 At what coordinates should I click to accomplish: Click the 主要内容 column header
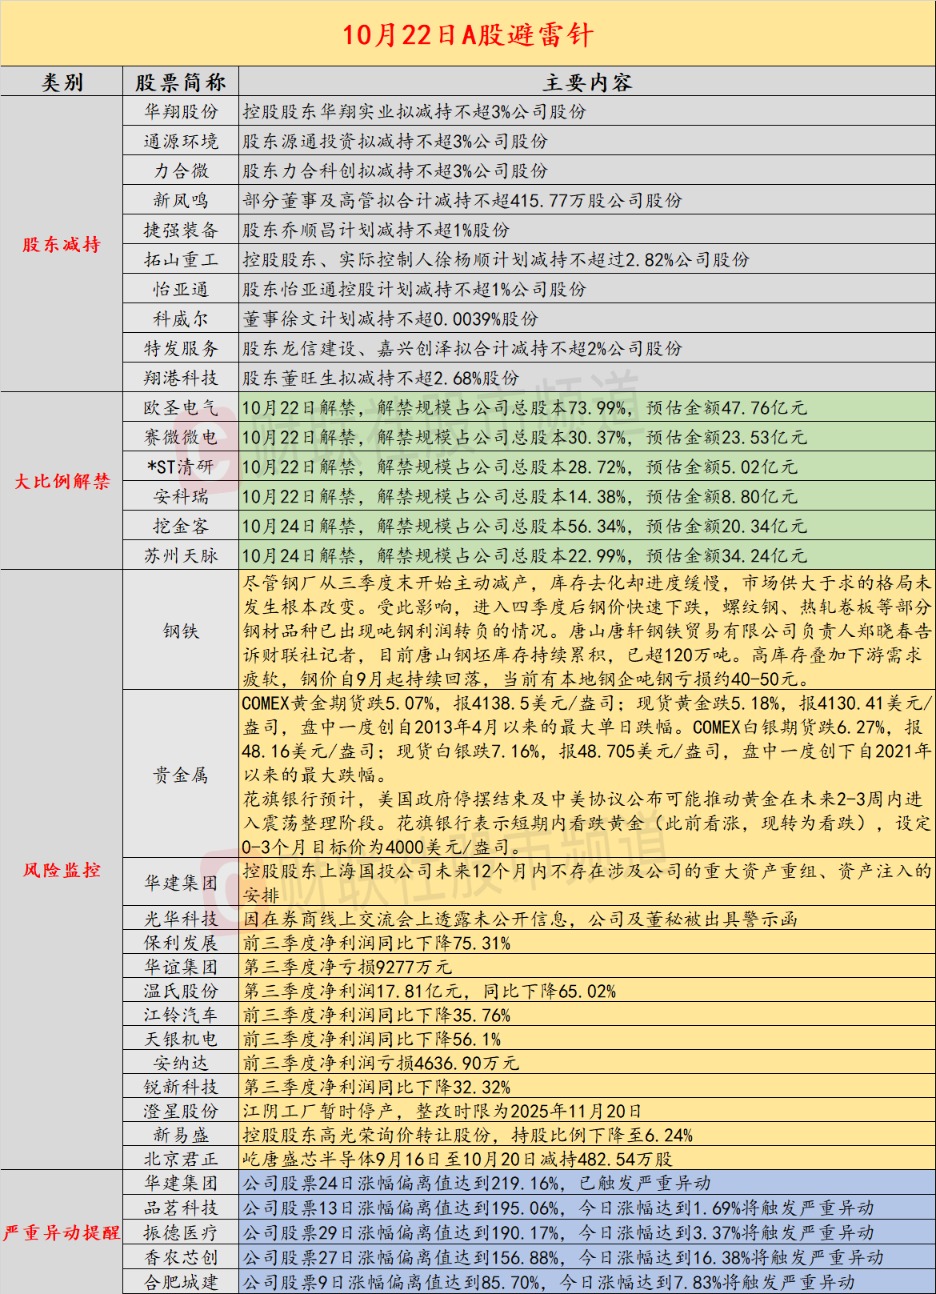587,82
